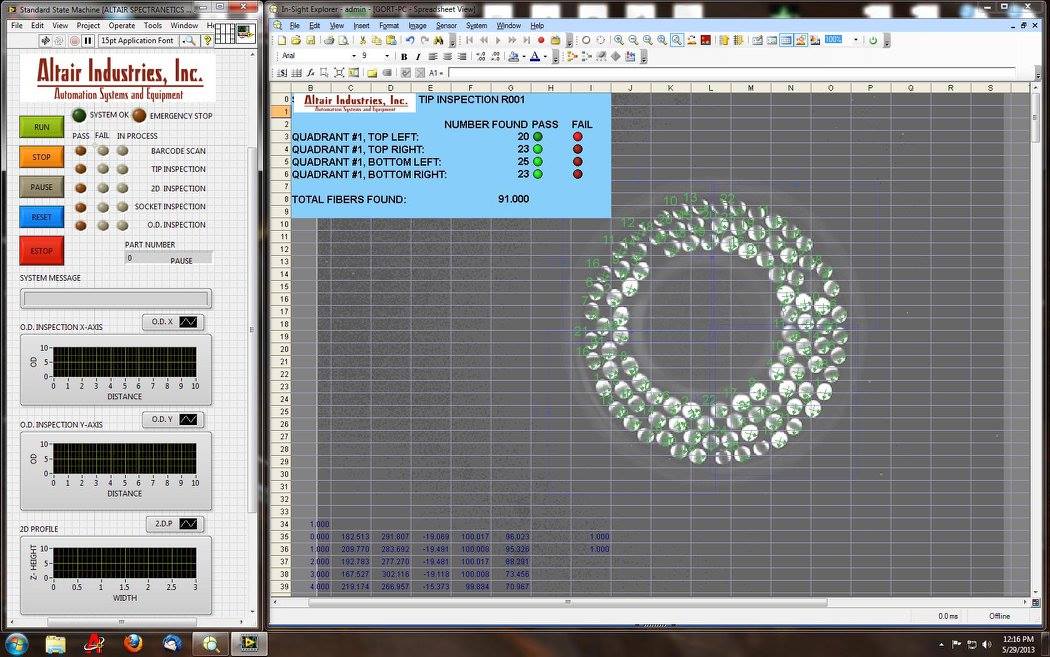Viewport: 1050px width, 657px height.
Task: Click the SYSTEM MESSAGE text field
Action: click(x=116, y=298)
